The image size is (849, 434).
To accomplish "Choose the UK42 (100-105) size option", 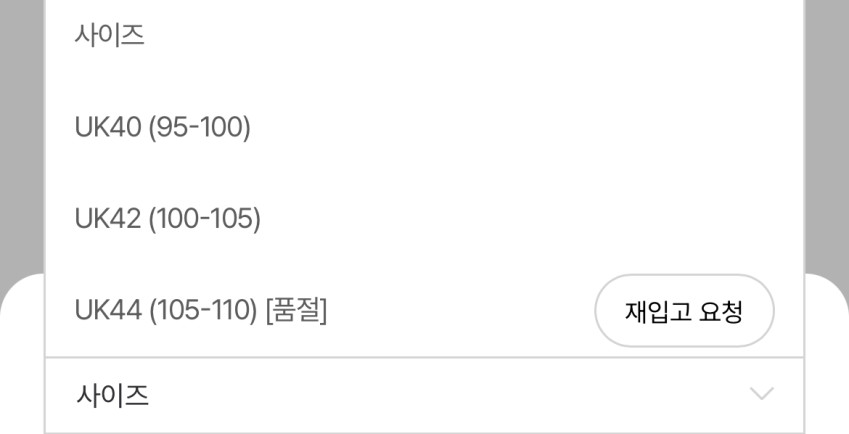I will pyautogui.click(x=424, y=219).
